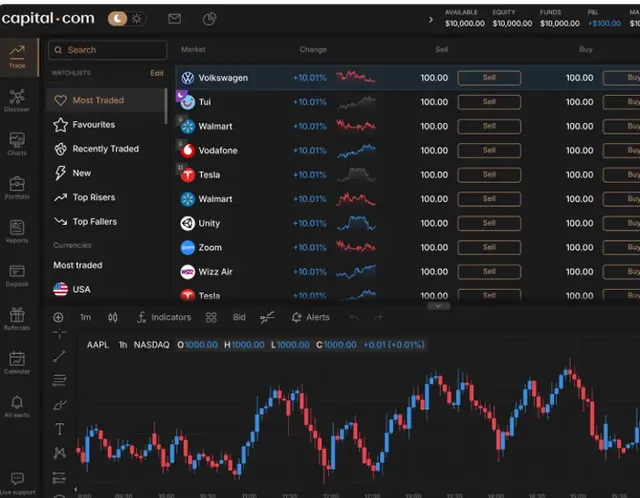The width and height of the screenshot is (640, 498).
Task: Click Zoom market row name
Action: coord(210,247)
